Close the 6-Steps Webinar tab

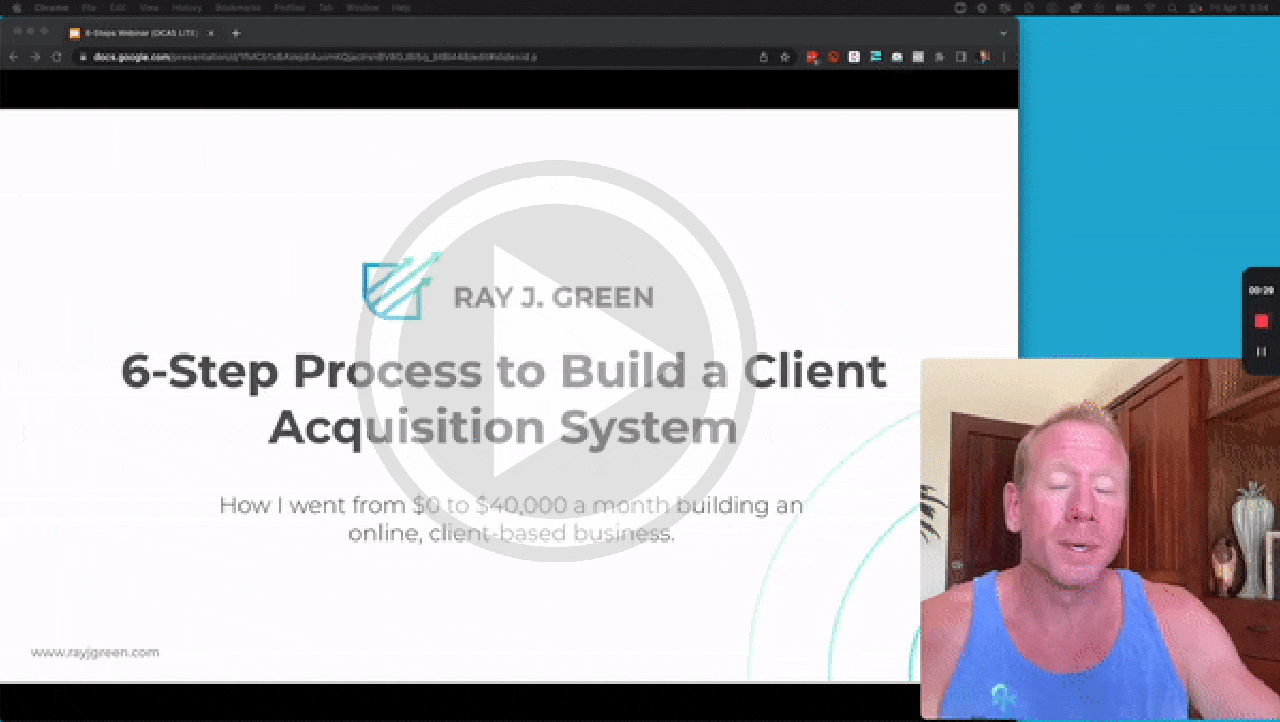point(210,33)
